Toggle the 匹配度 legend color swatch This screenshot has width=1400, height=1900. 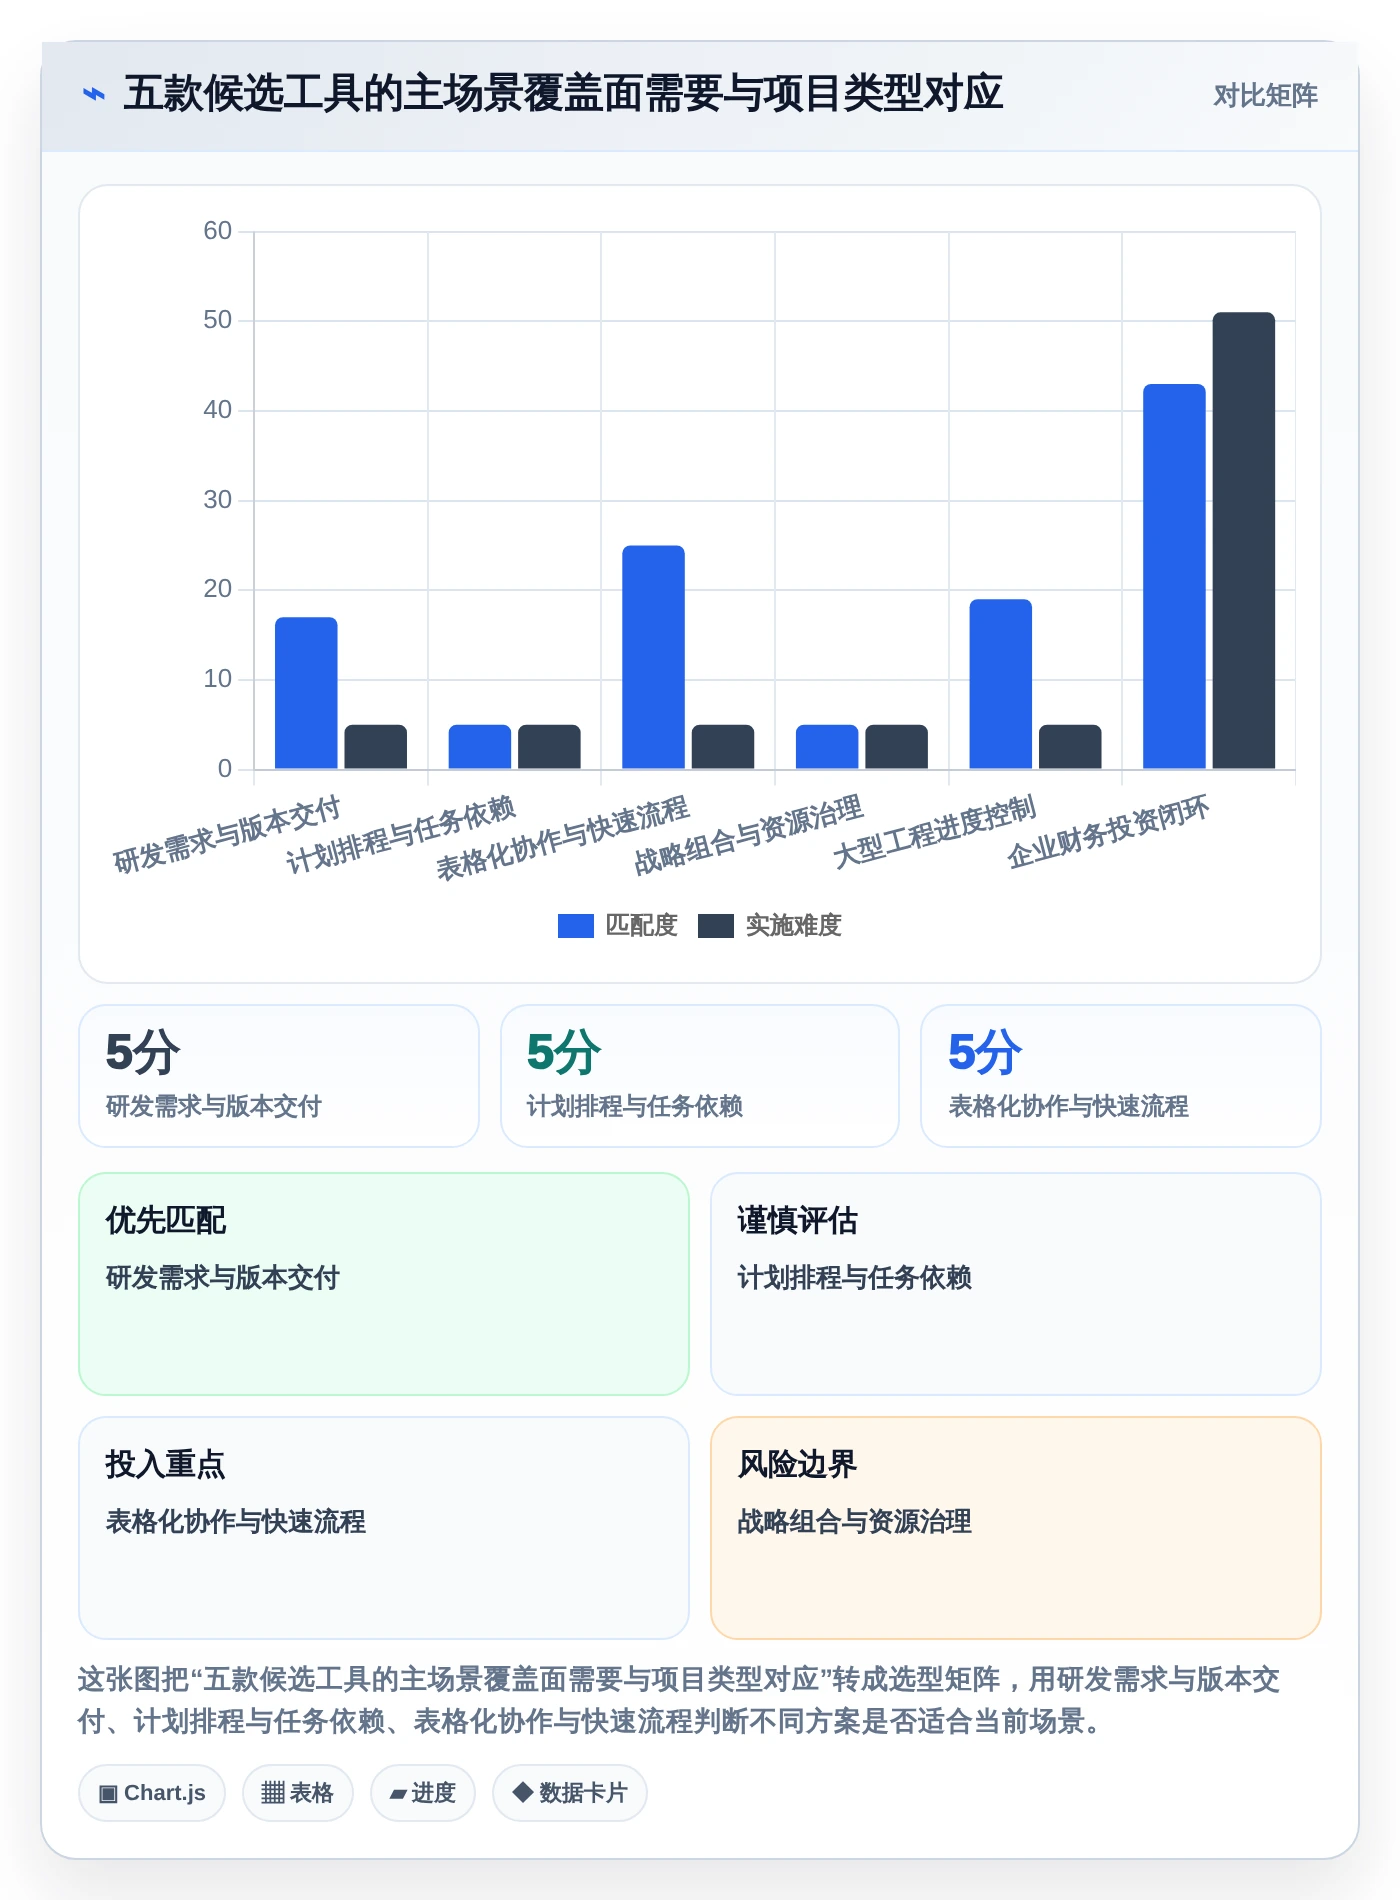576,926
